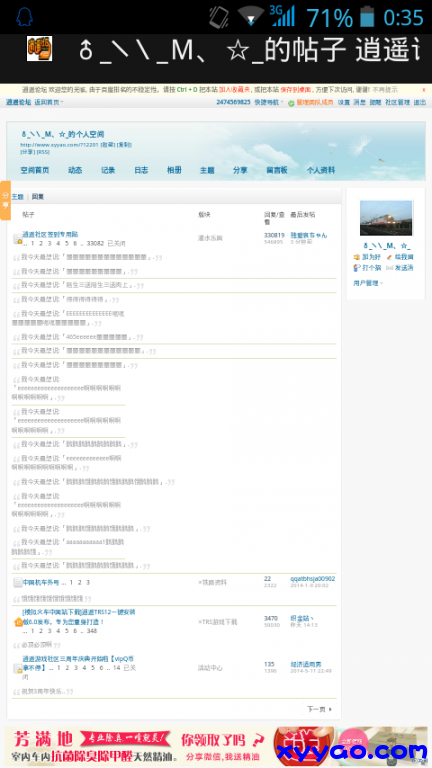Go to the next page with 下一页
This screenshot has height=768, width=432.
(319, 709)
